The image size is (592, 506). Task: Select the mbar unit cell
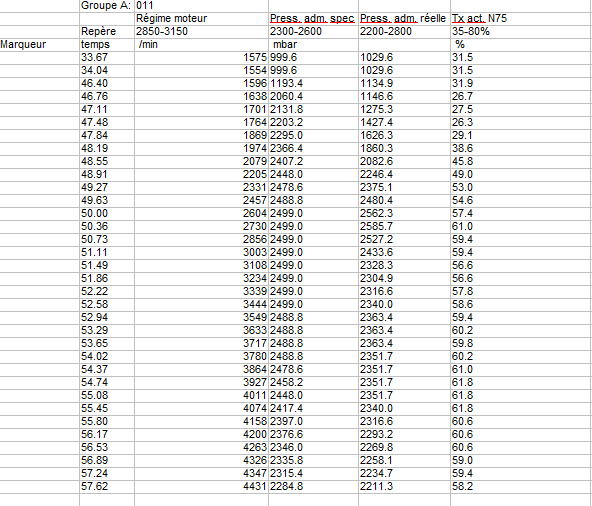pos(313,45)
